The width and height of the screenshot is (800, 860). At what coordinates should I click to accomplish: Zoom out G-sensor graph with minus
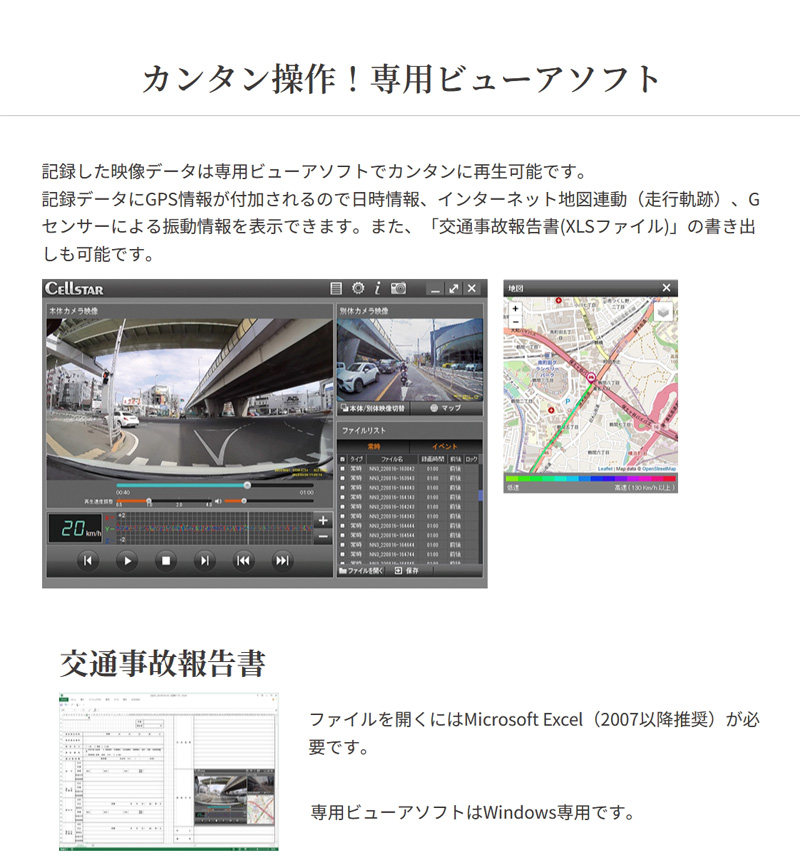coord(323,536)
